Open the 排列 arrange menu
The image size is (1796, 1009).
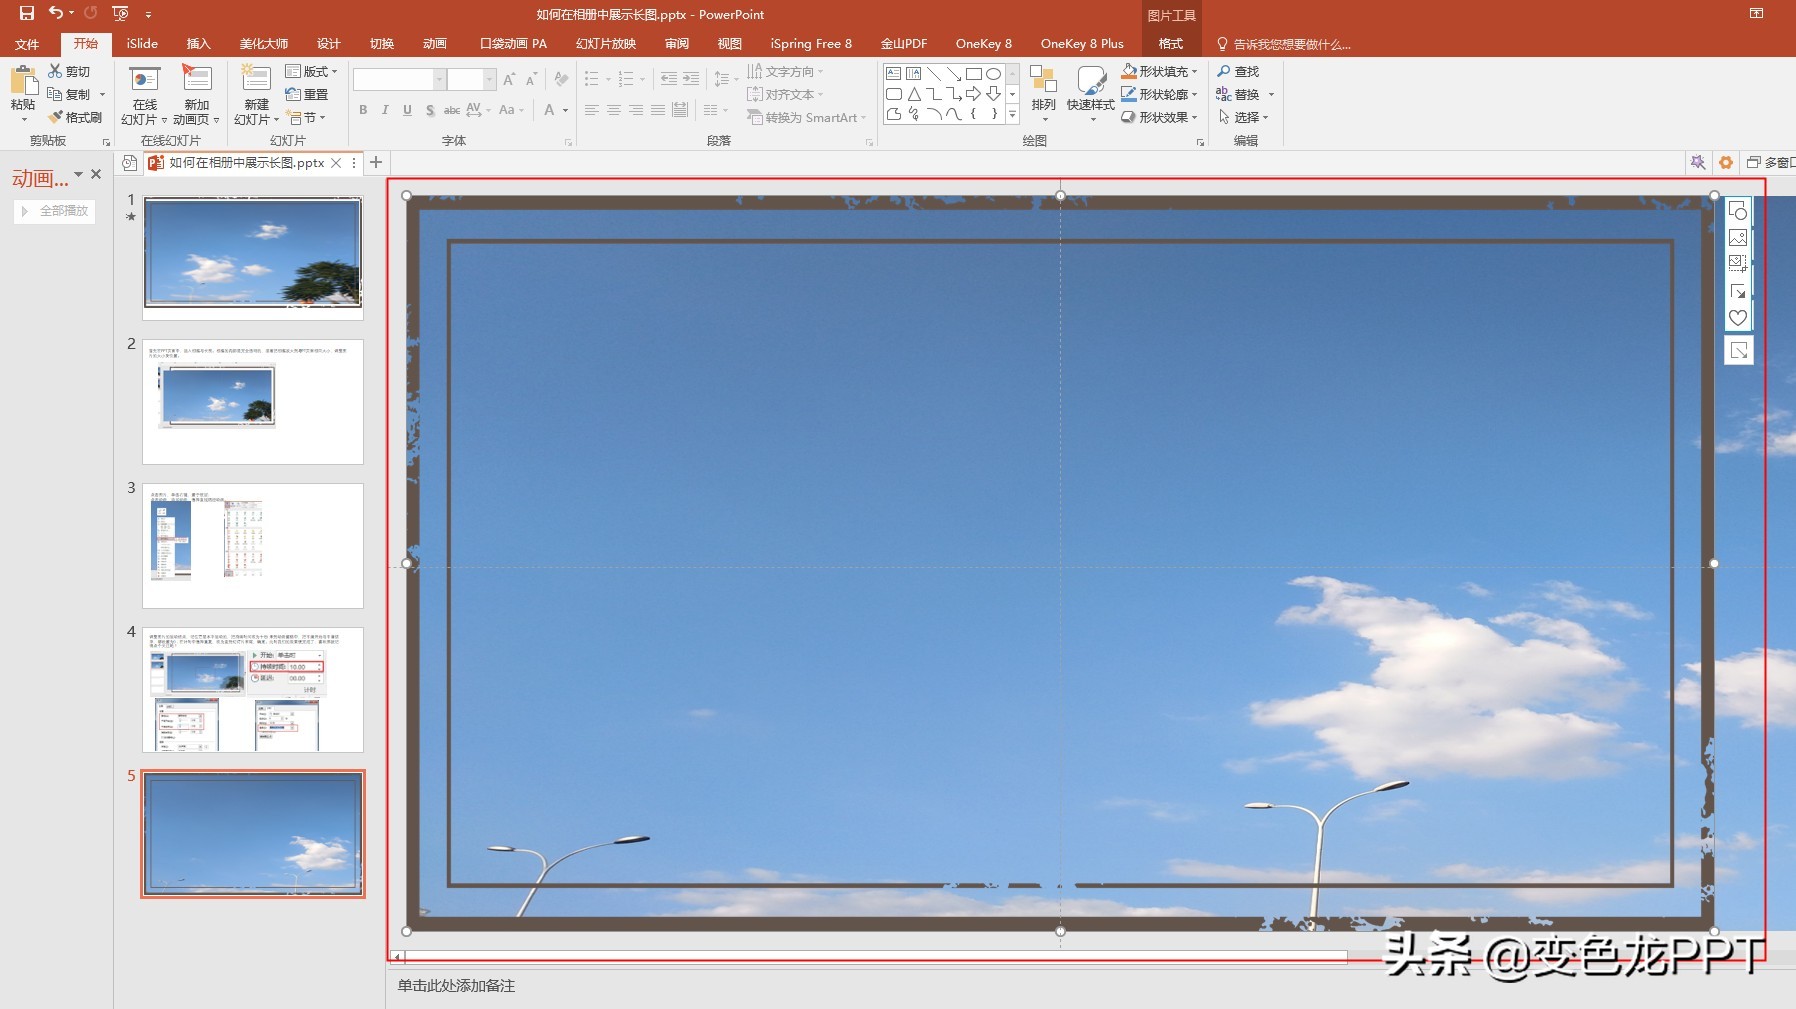[1043, 92]
